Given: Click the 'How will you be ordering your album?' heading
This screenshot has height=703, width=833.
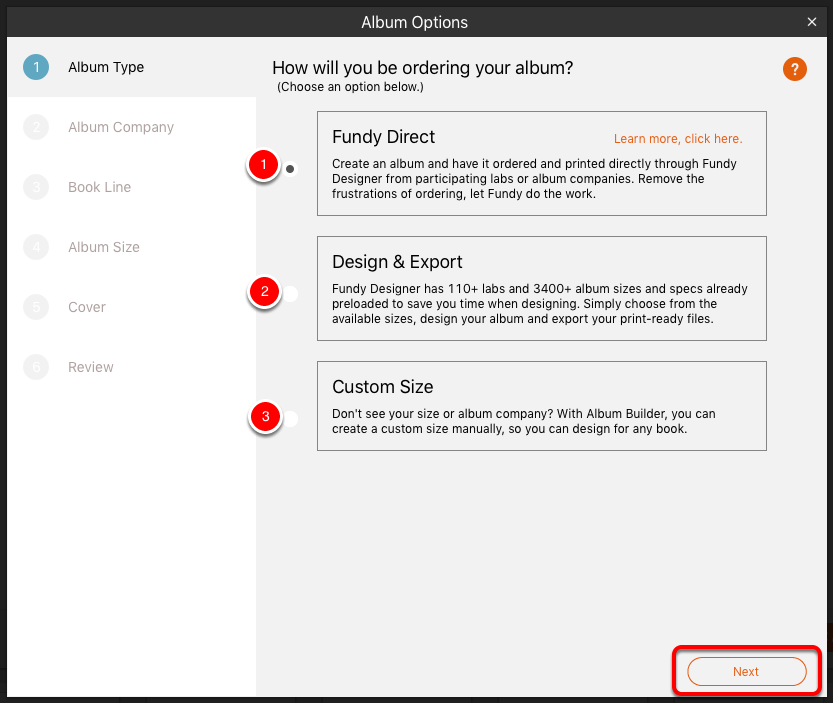Looking at the screenshot, I should click(x=422, y=68).
